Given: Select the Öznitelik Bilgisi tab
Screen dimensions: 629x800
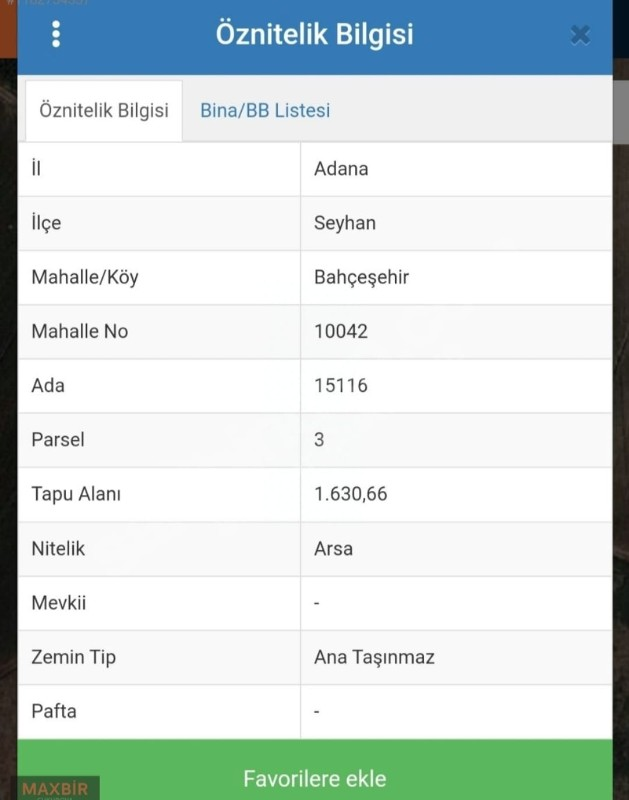Looking at the screenshot, I should 104,110.
